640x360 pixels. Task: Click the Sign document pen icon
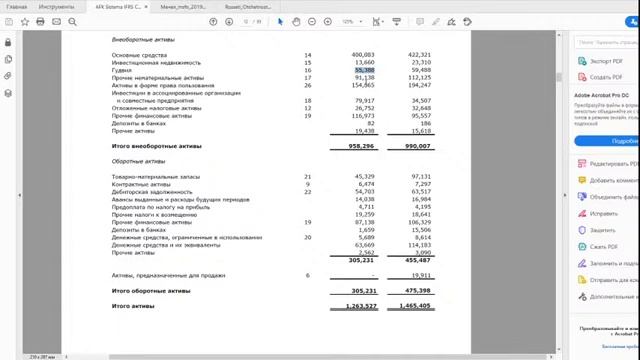point(451,22)
